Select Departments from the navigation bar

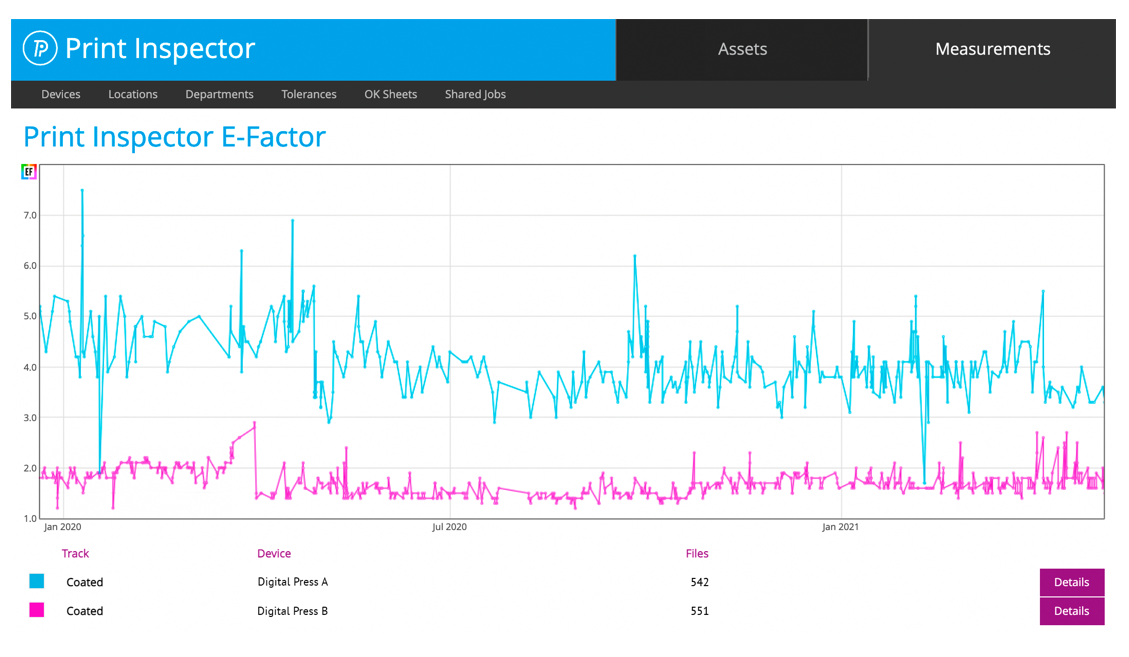[219, 94]
